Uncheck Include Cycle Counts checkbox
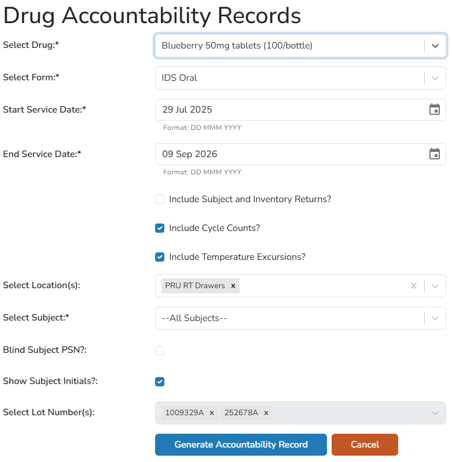The width and height of the screenshot is (452, 462). (160, 228)
